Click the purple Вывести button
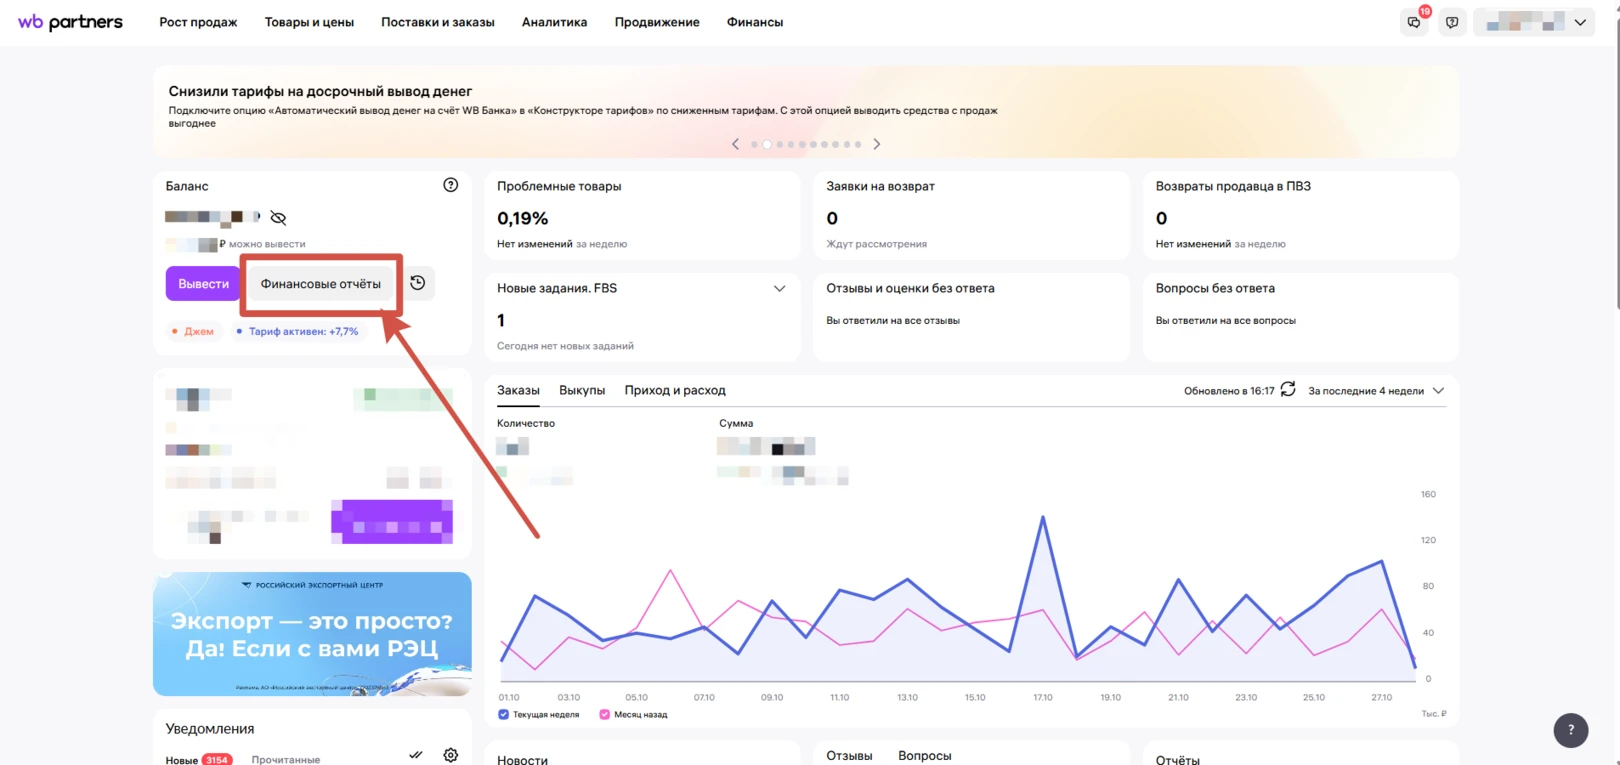Image resolution: width=1620 pixels, height=765 pixels. click(203, 284)
